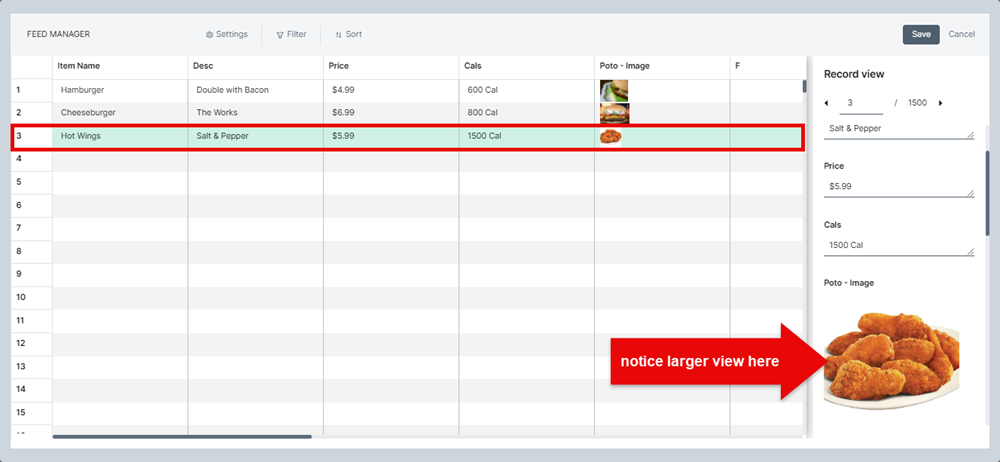
Task: Click the Save button
Action: click(x=921, y=34)
